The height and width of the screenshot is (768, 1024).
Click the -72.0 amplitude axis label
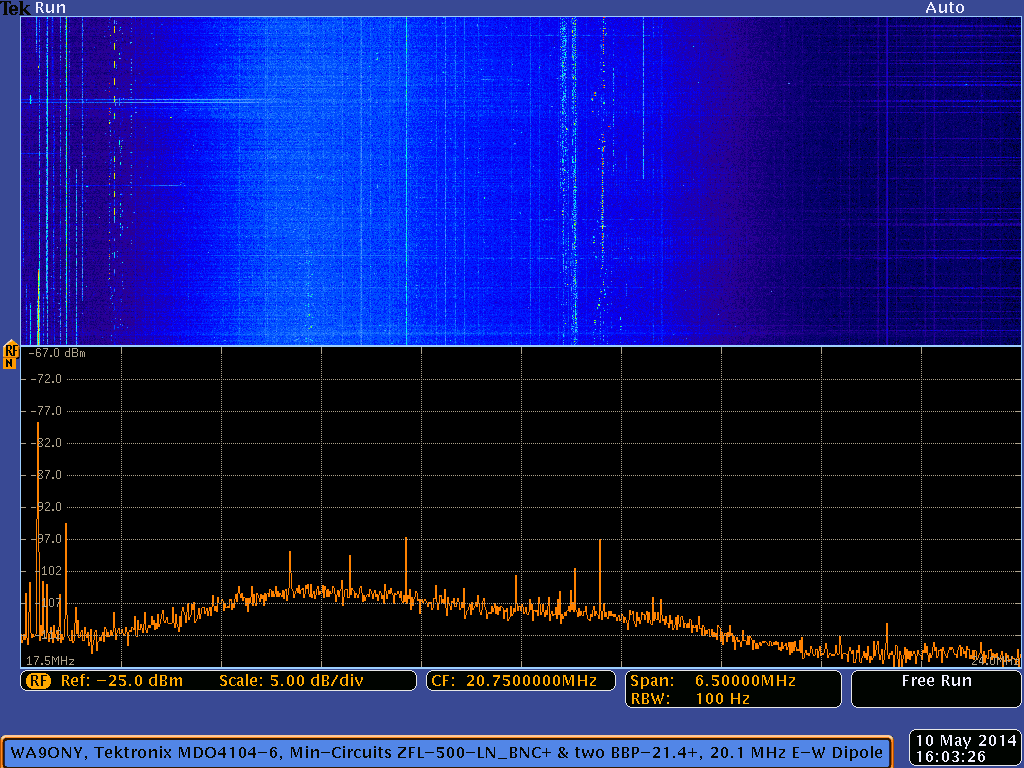pyautogui.click(x=45, y=379)
